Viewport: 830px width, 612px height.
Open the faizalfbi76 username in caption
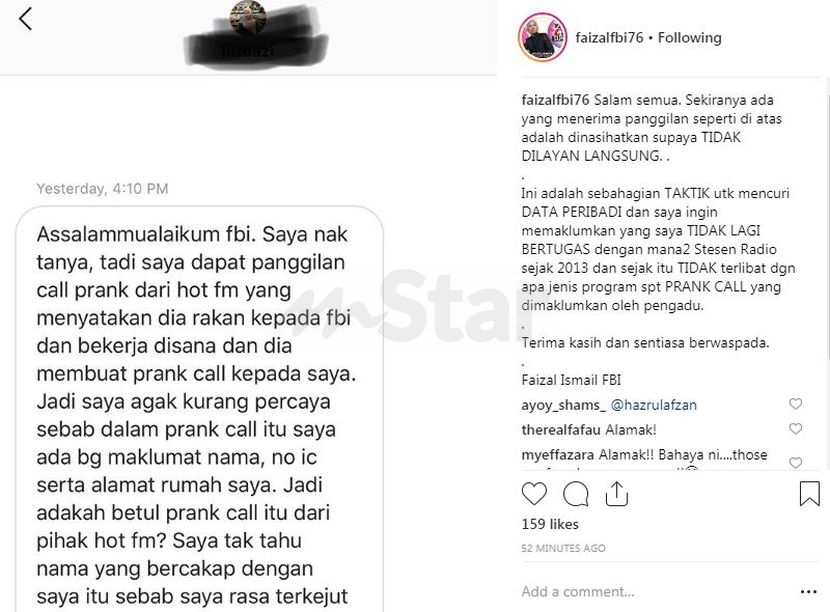point(555,100)
